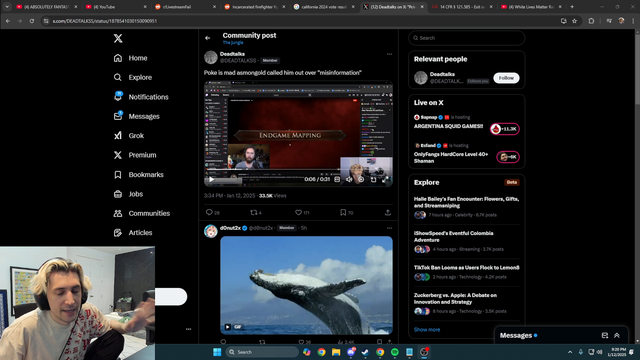Click the back arrow beside Community post

[207, 38]
